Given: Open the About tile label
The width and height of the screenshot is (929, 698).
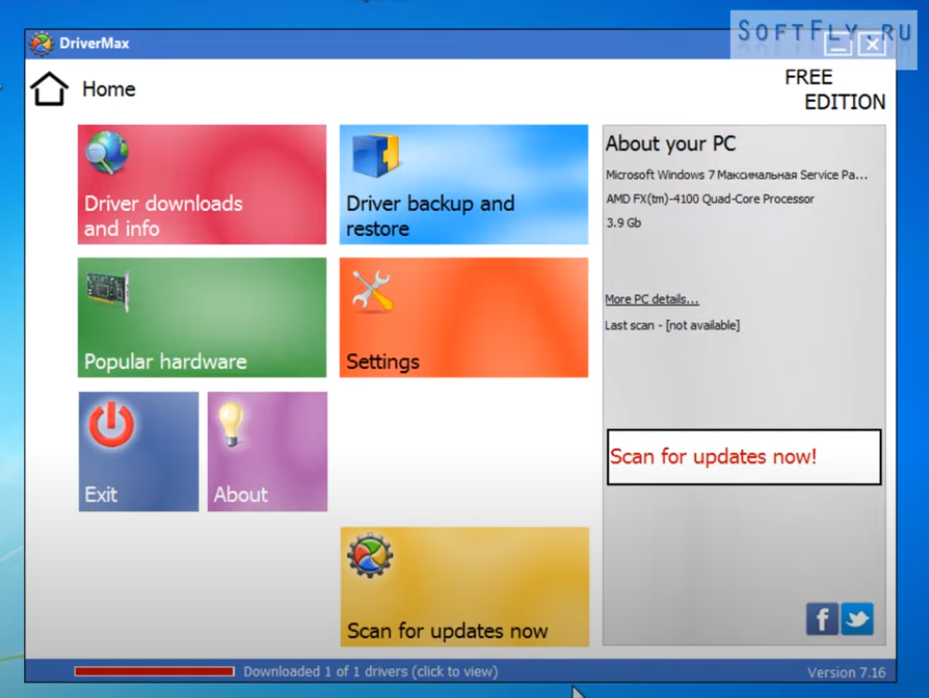Looking at the screenshot, I should 241,494.
